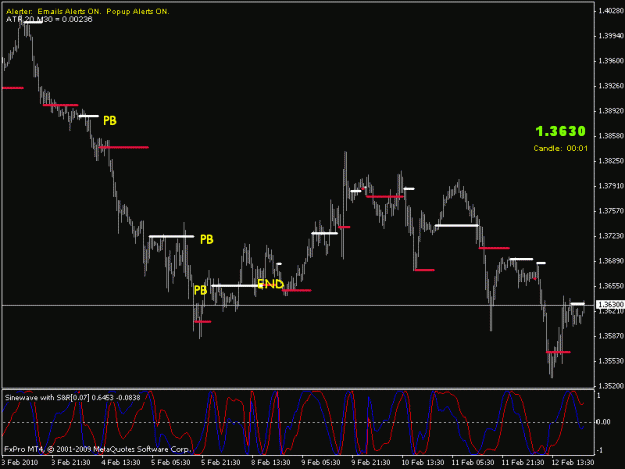Viewport: 625px width, 469px height.
Task: Select the "ATR 20 M30 = 0.00238" readout
Action: tap(49, 19)
